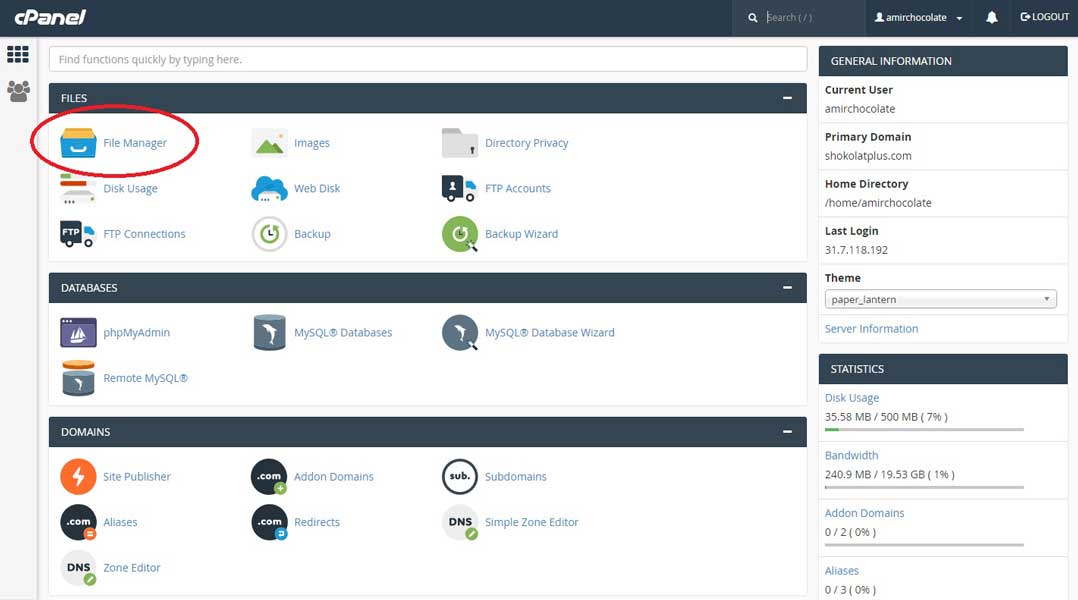Viewport: 1078px width, 600px height.
Task: Open the Backup Wizard green icon
Action: point(460,234)
